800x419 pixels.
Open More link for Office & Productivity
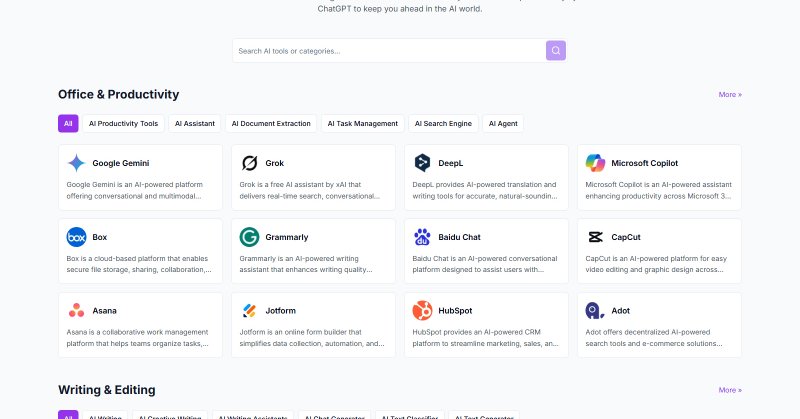tap(730, 94)
